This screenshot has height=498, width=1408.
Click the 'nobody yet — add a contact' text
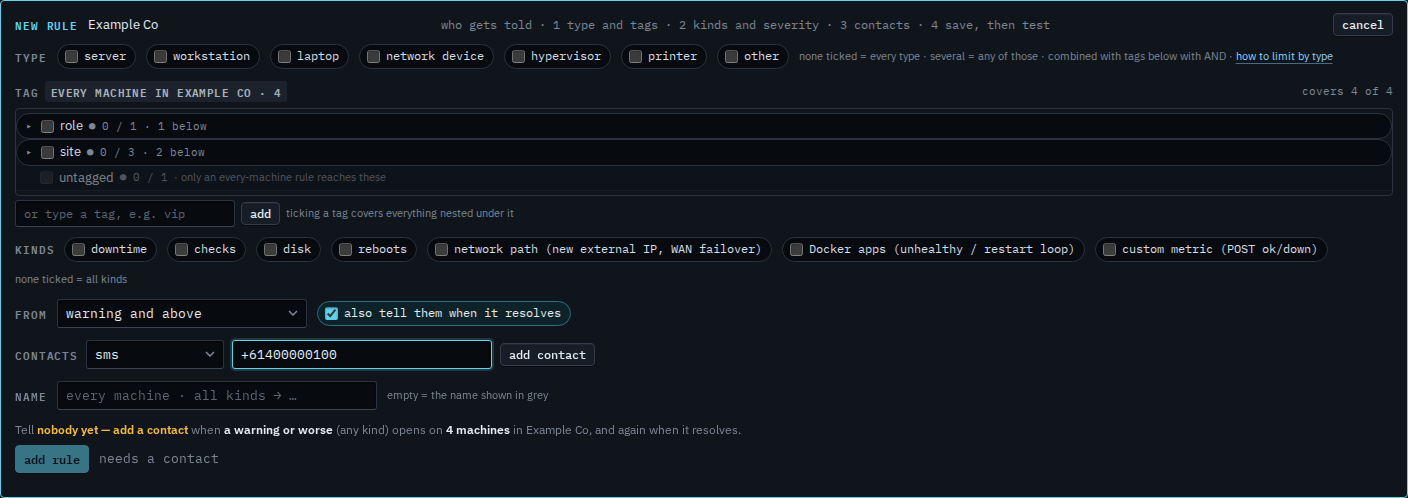tap(113, 430)
